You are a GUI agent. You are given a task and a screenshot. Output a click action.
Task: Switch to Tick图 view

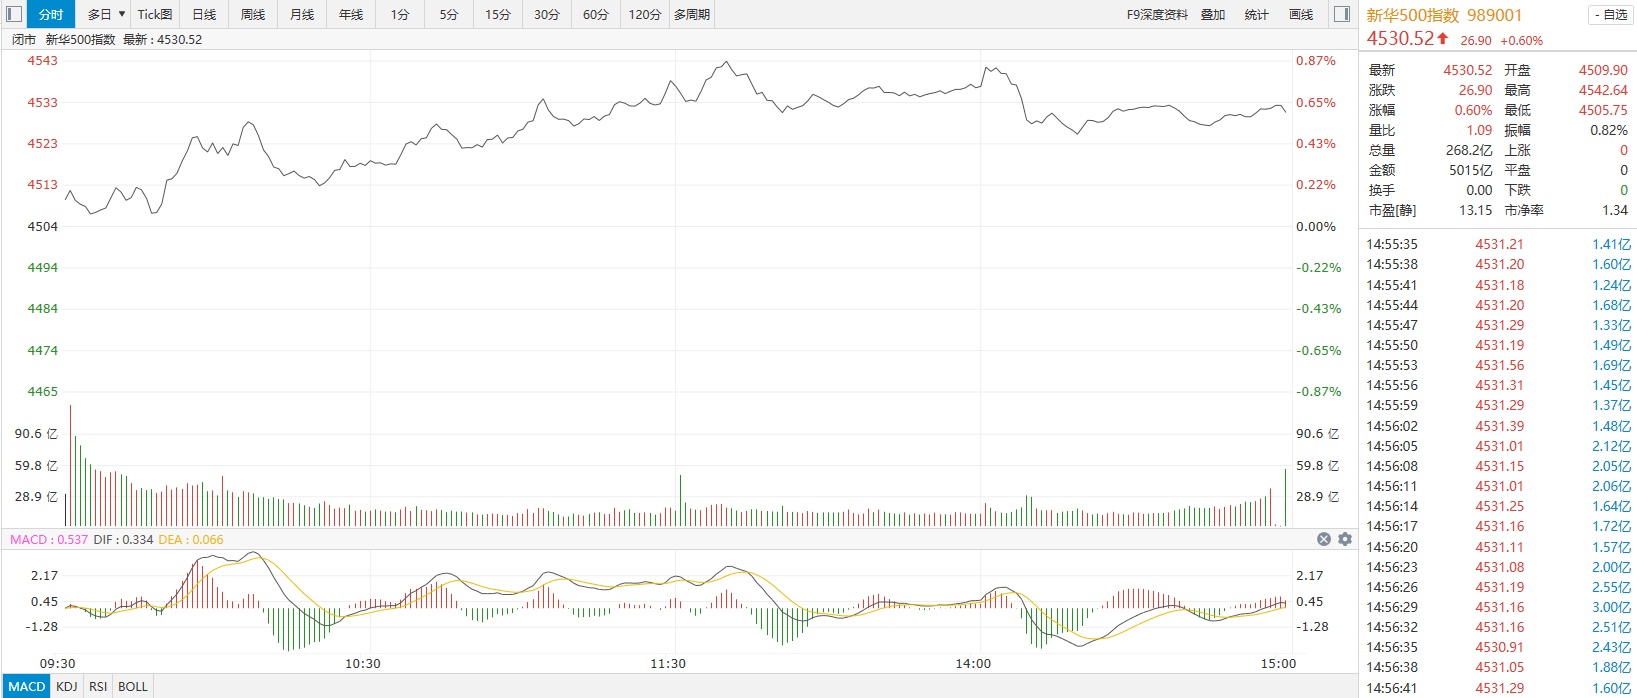[155, 14]
